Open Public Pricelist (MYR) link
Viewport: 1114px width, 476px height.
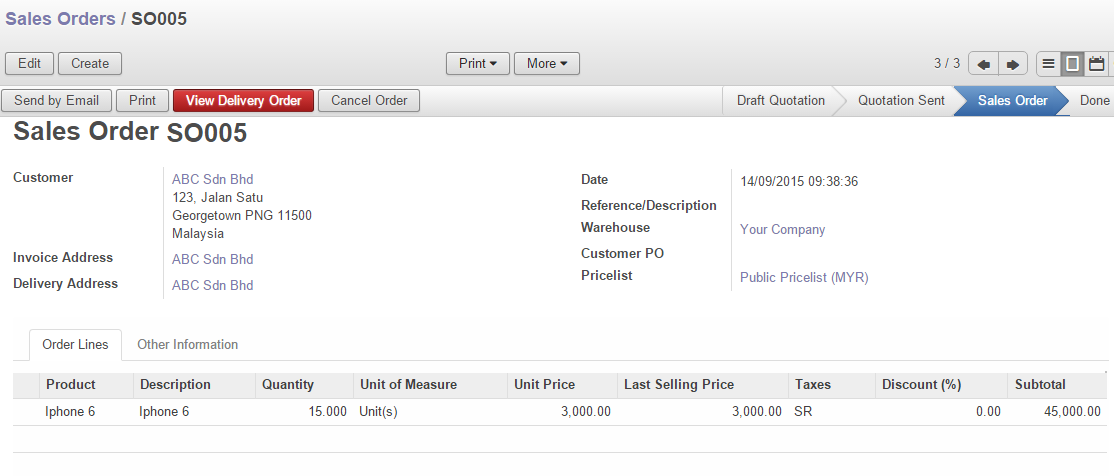click(x=803, y=278)
